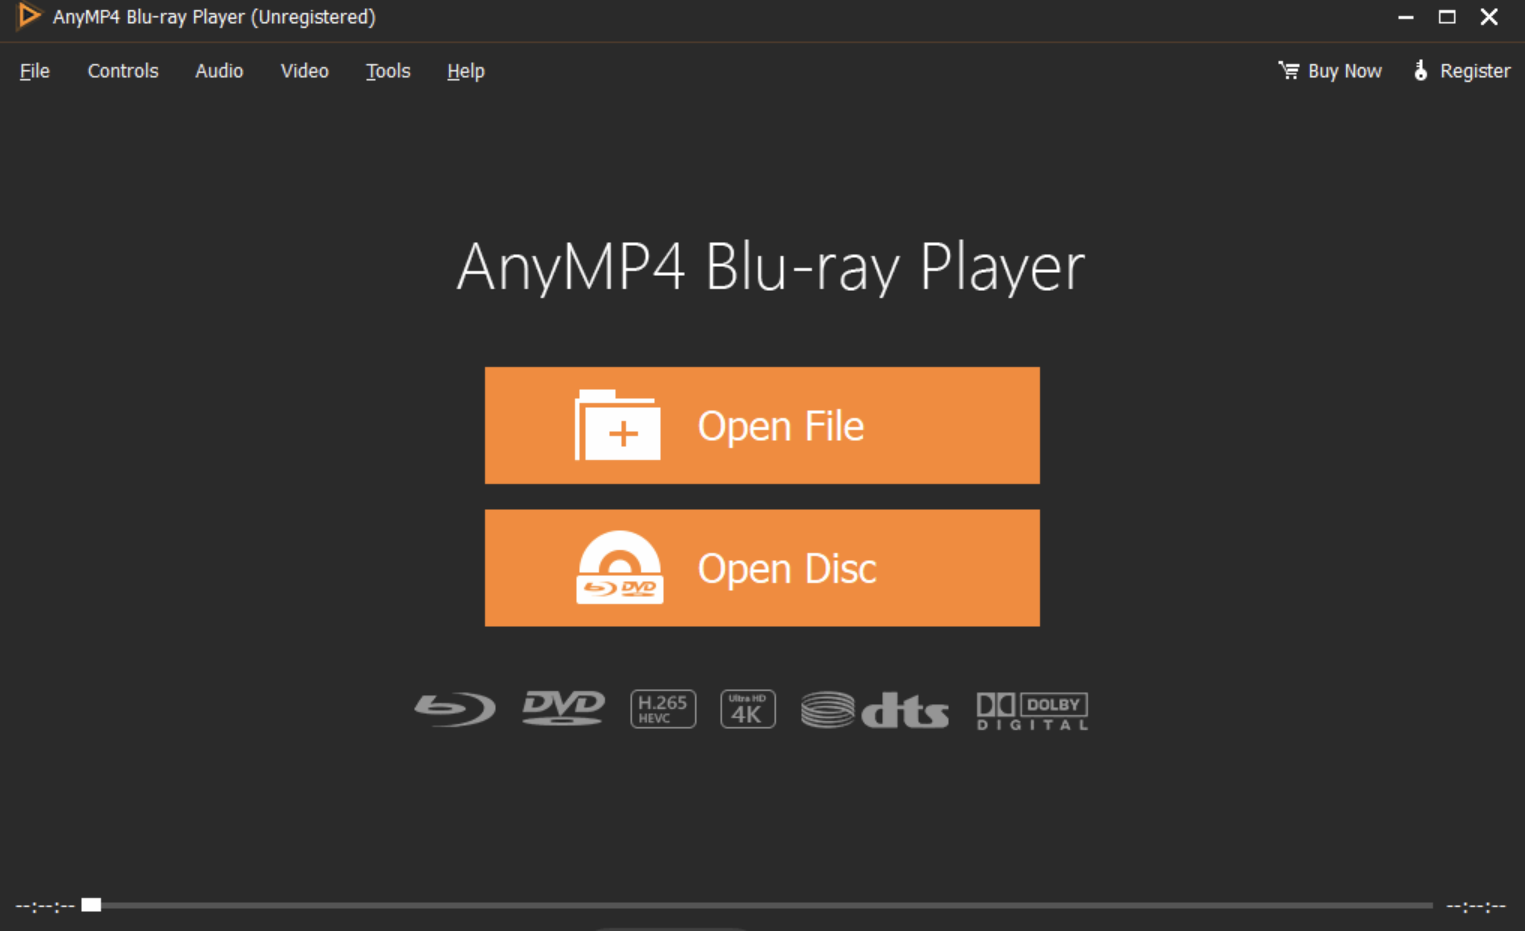Viewport: 1525px width, 931px height.
Task: Click the disc icon inside Open Disc
Action: pyautogui.click(x=618, y=568)
